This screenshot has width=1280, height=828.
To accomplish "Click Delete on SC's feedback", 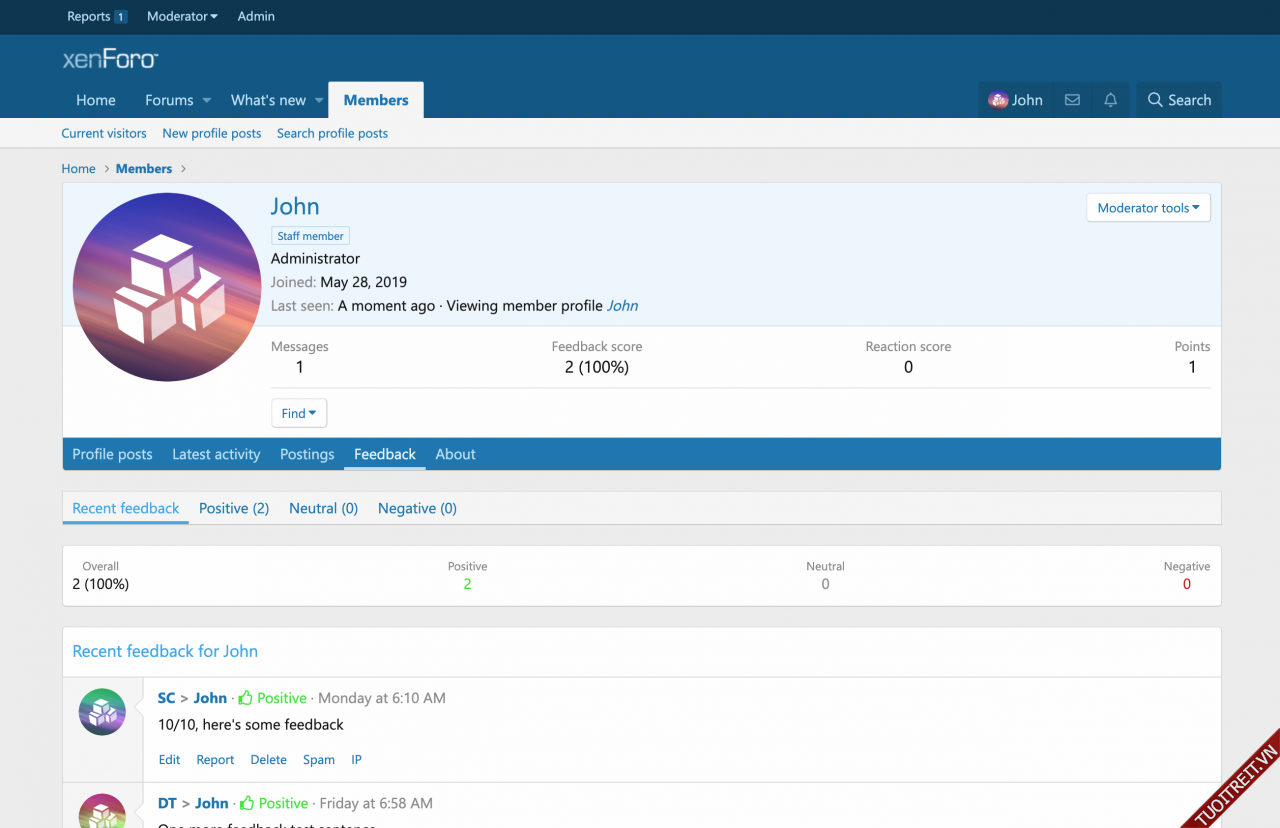I will click(268, 760).
